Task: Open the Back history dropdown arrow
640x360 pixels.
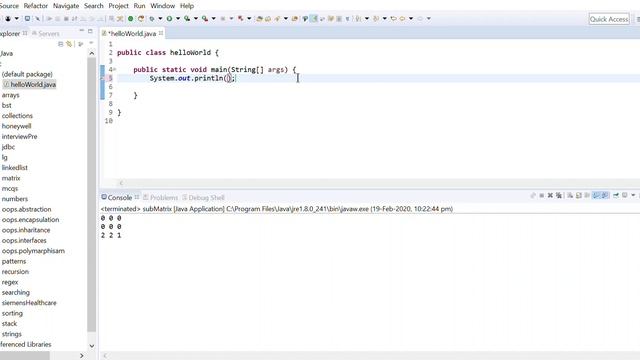Action: [x=411, y=18]
